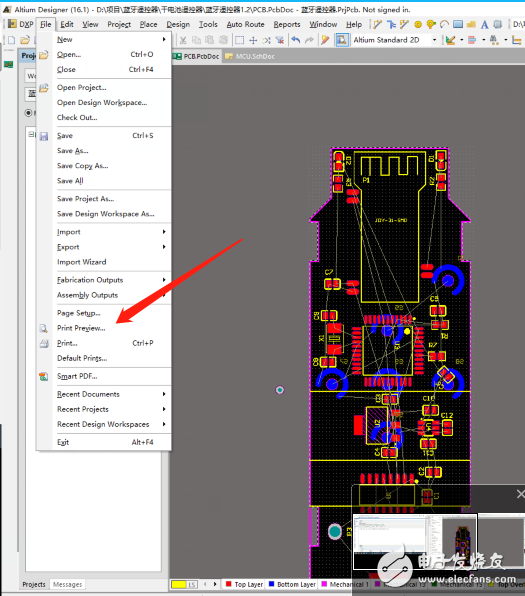Viewport: 525px width, 596px height.
Task: Click the open folder toolbar icon
Action: coord(25,40)
